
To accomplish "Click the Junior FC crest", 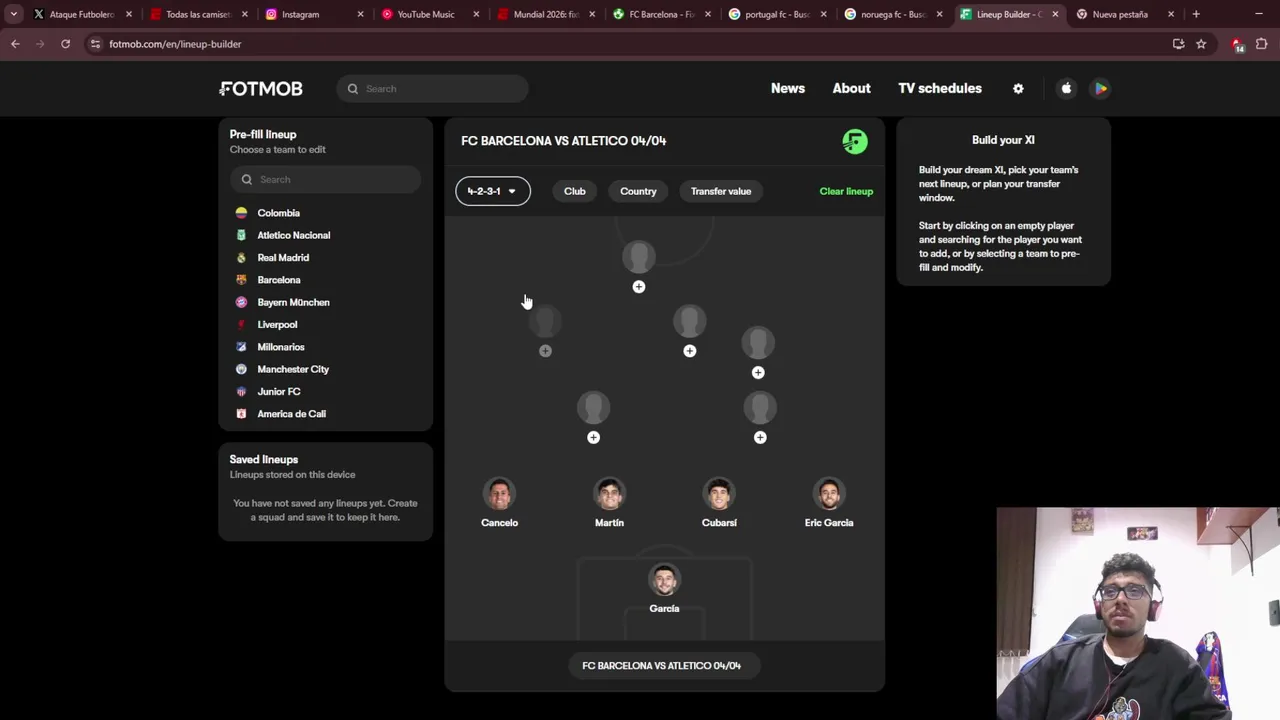I will point(241,391).
